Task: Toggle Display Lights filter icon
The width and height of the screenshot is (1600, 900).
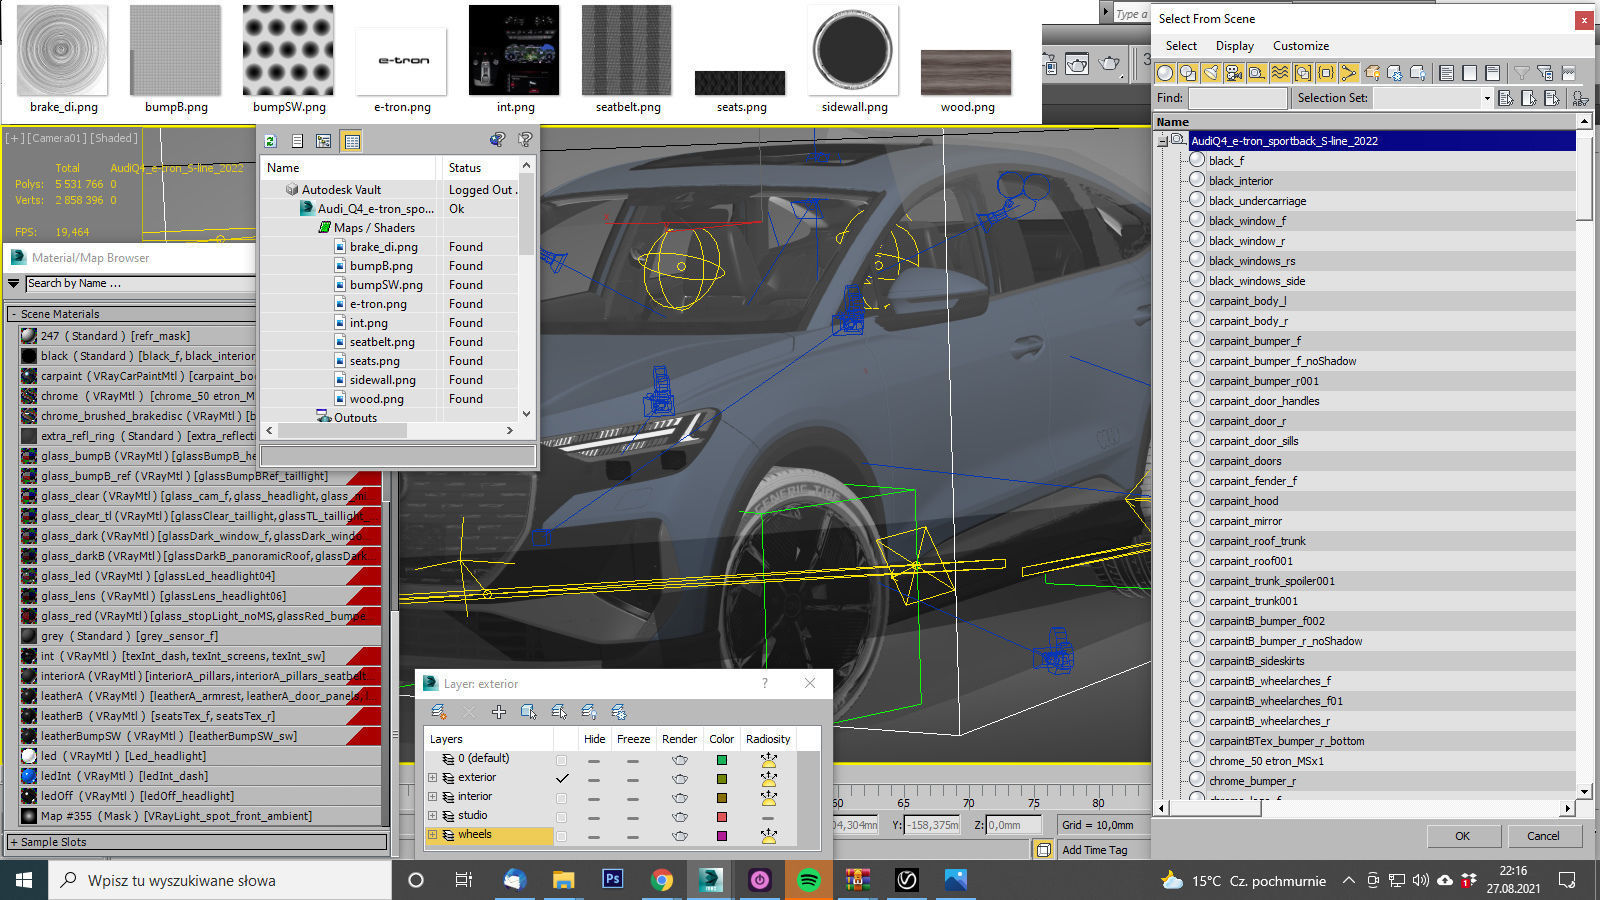Action: [x=1211, y=73]
